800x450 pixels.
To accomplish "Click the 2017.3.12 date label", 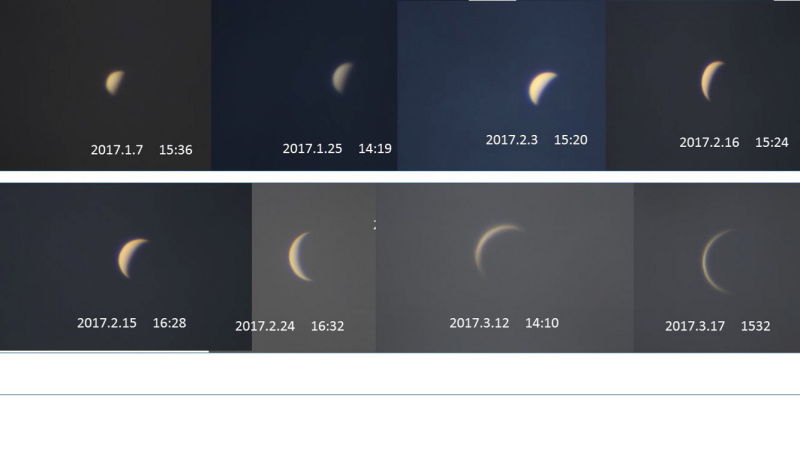I will (x=479, y=323).
